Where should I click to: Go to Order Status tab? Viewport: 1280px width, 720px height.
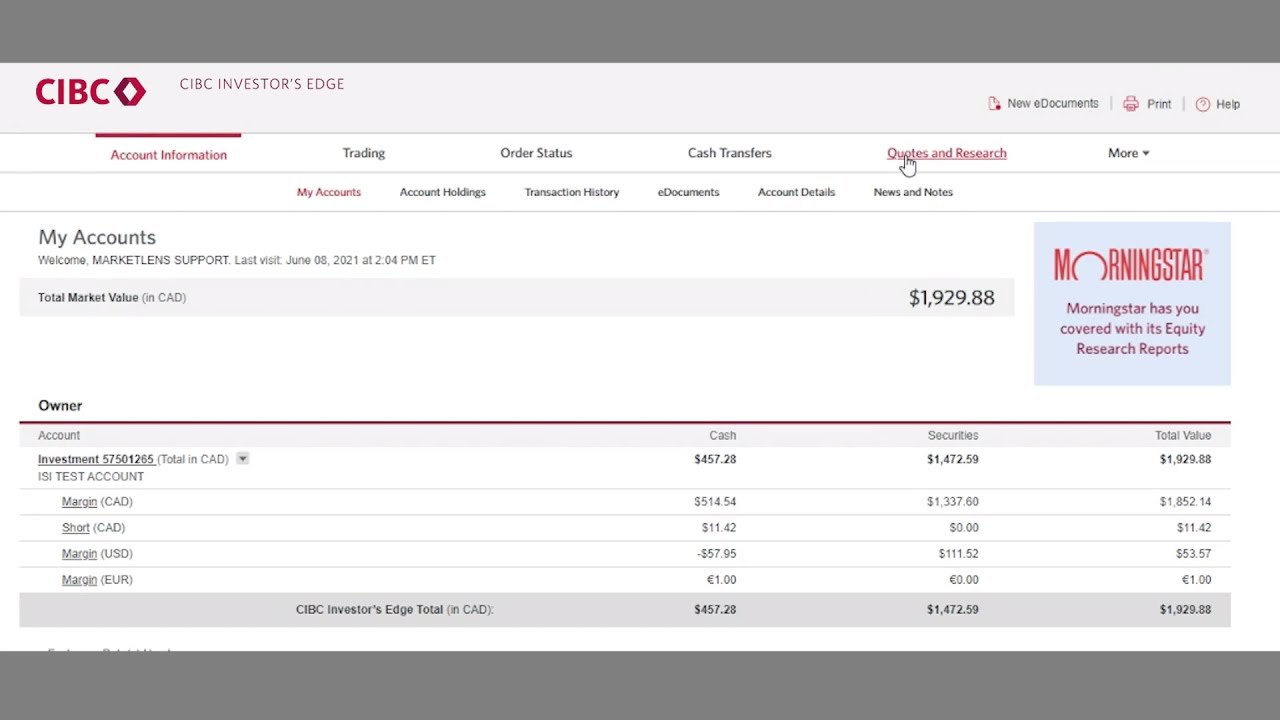point(536,153)
